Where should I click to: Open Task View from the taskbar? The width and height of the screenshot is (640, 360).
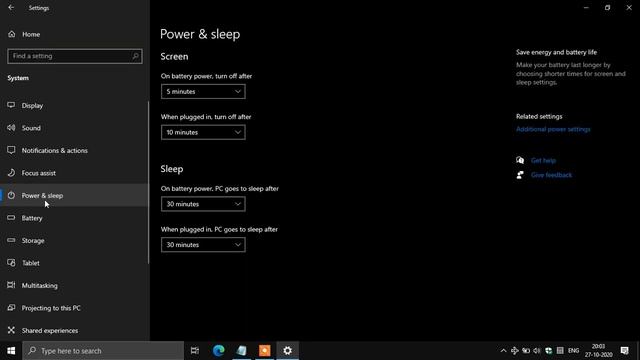click(x=195, y=351)
